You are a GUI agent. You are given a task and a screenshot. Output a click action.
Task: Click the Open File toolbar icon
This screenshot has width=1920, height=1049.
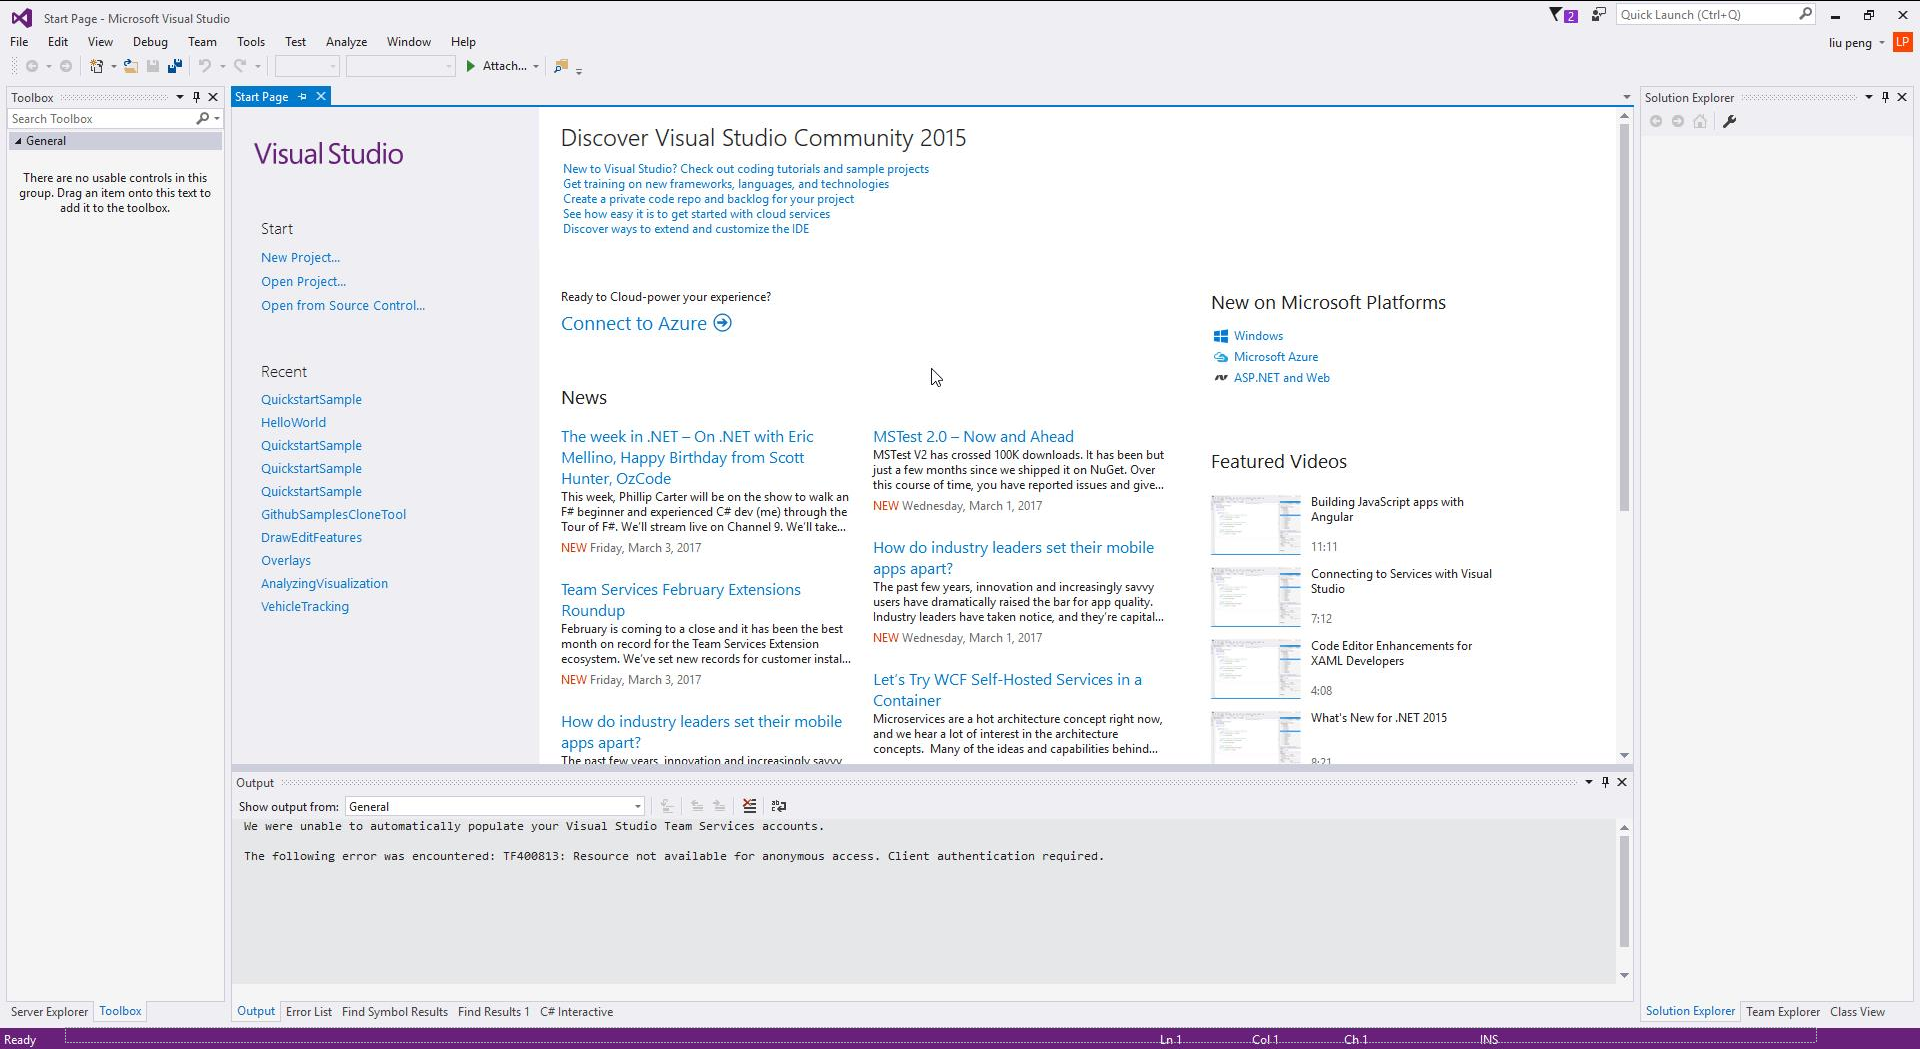coord(130,66)
